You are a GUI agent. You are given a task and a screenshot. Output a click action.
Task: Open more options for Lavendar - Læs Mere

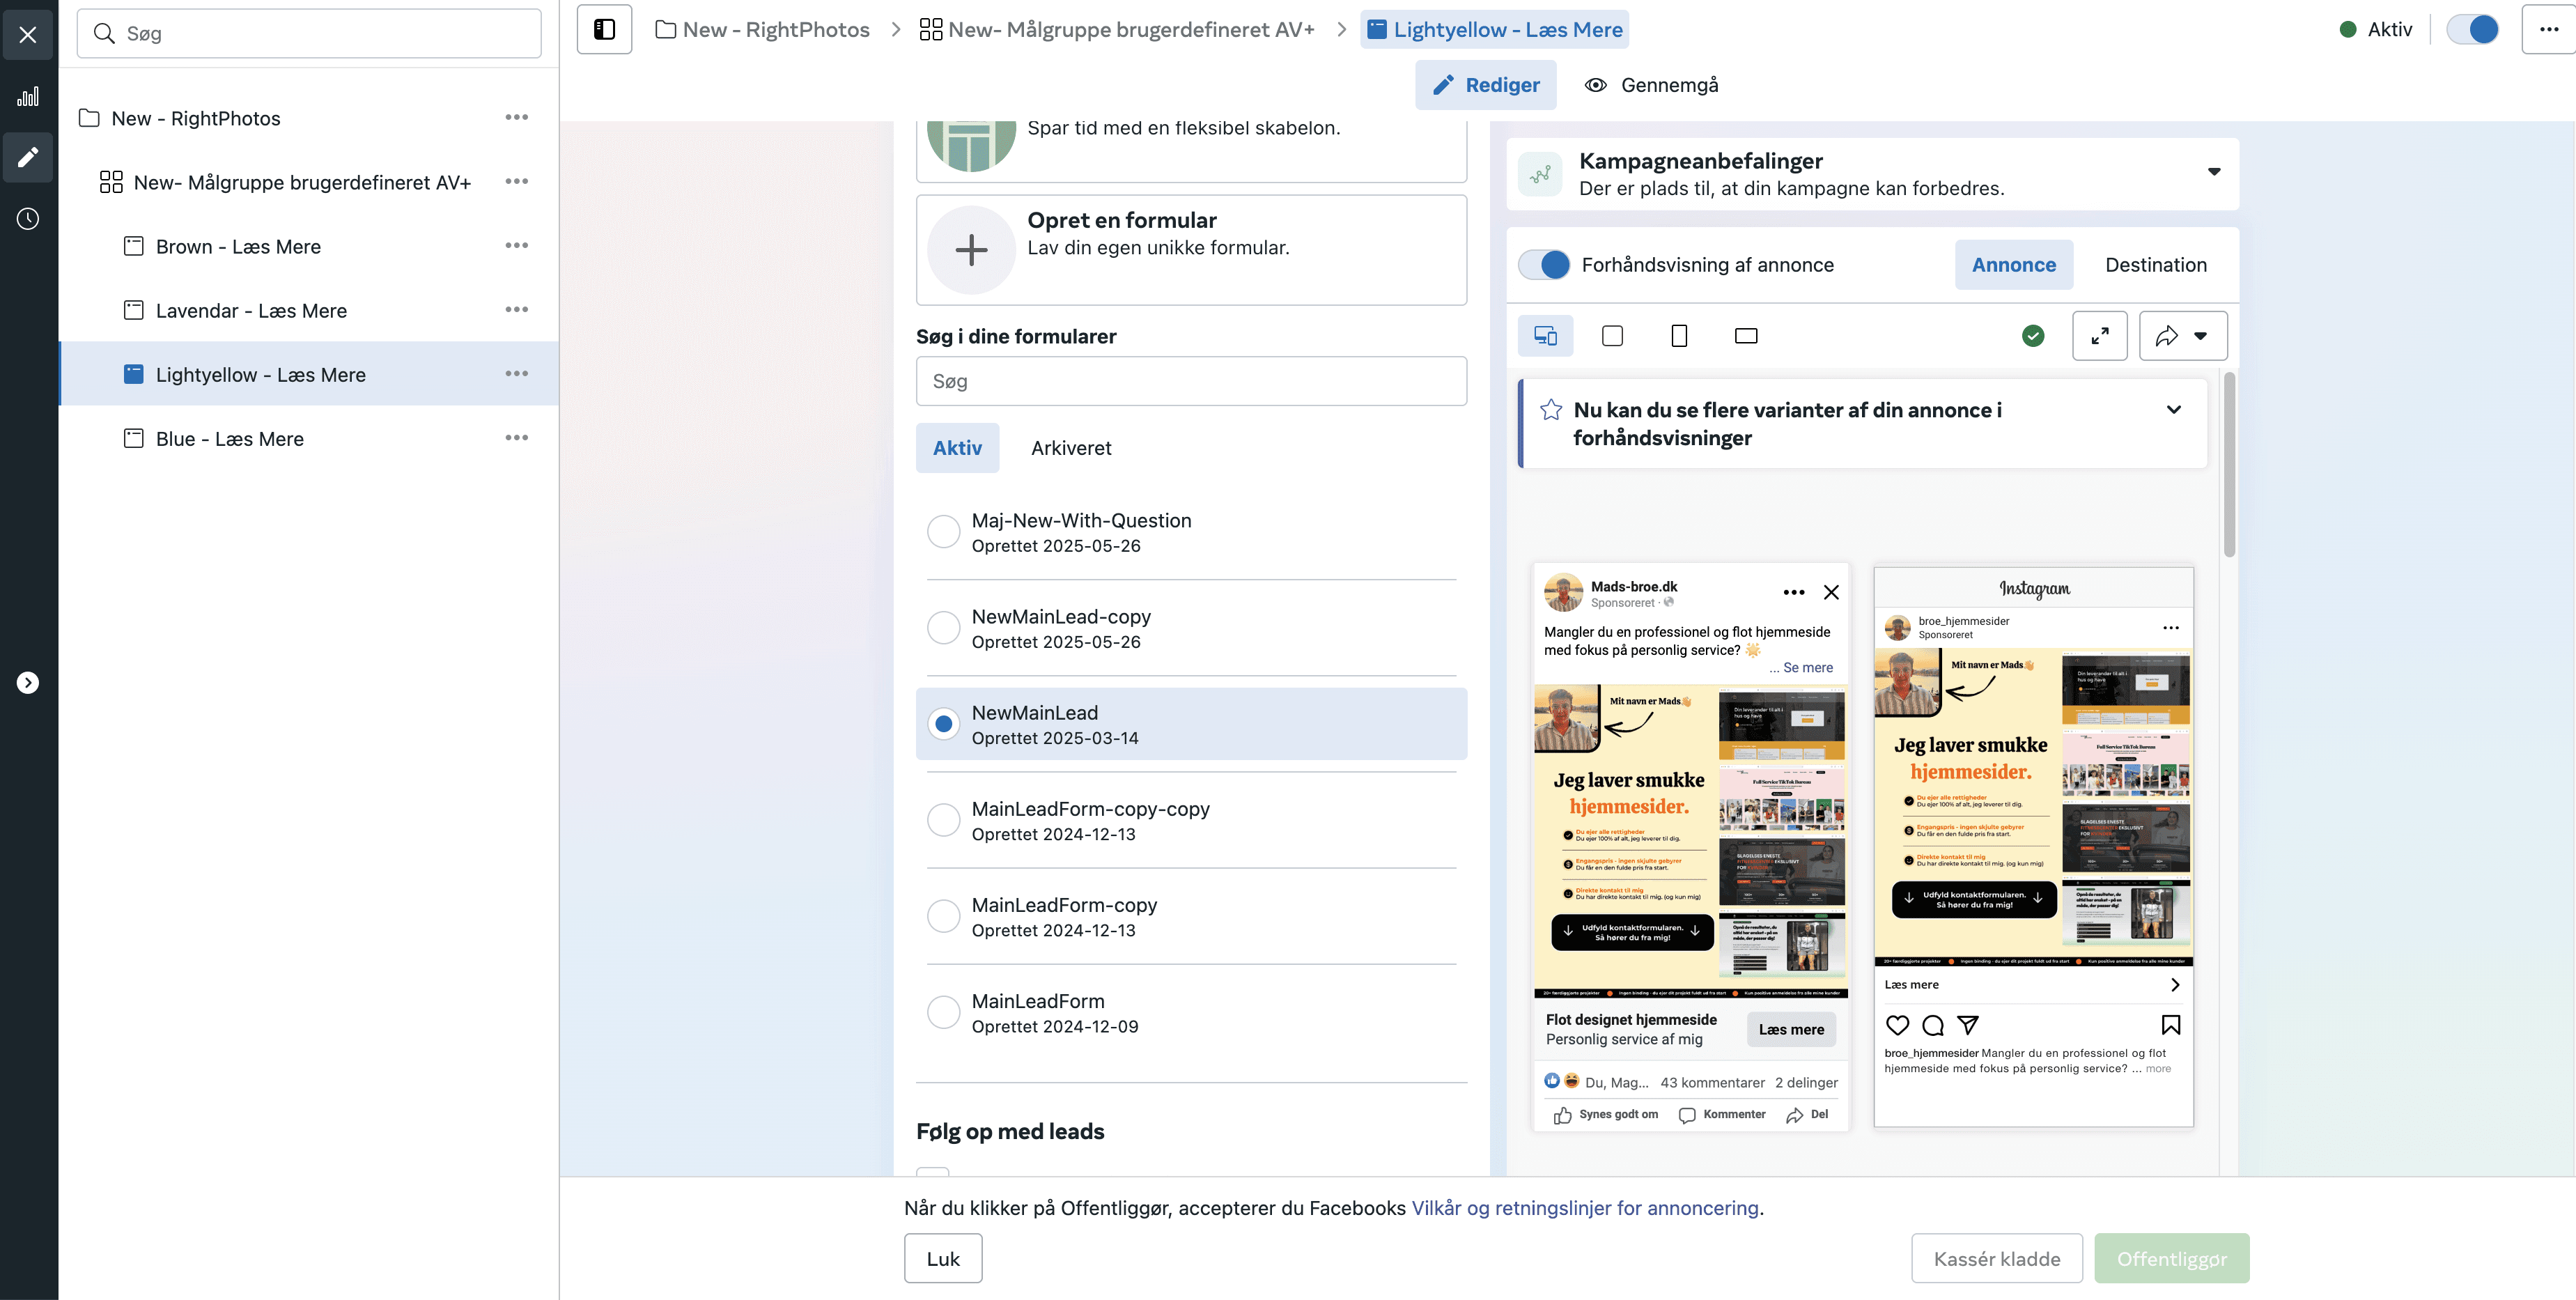pos(516,309)
